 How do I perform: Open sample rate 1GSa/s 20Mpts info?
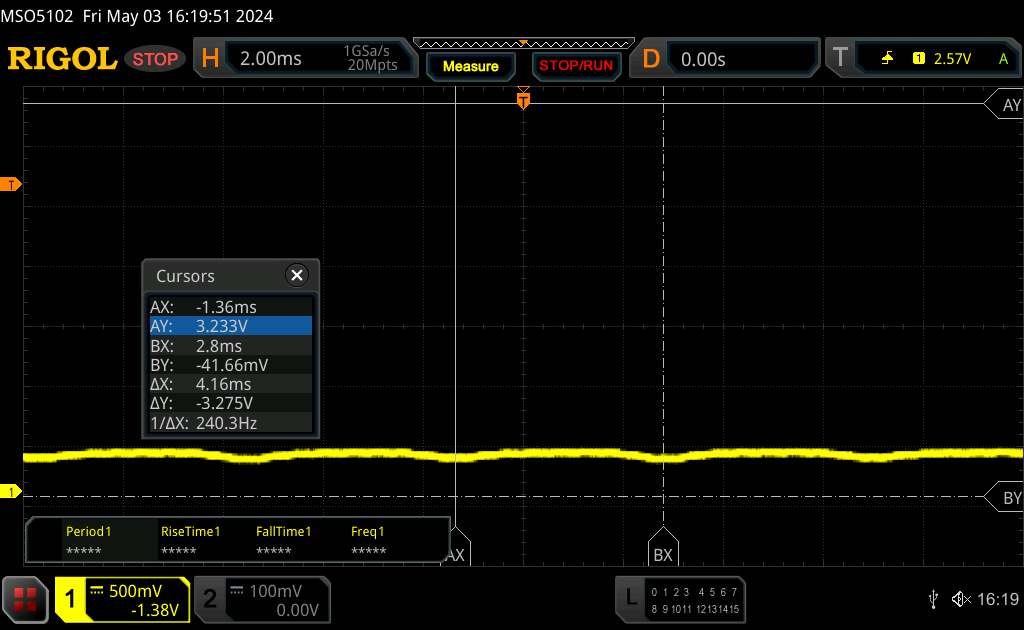coord(372,58)
